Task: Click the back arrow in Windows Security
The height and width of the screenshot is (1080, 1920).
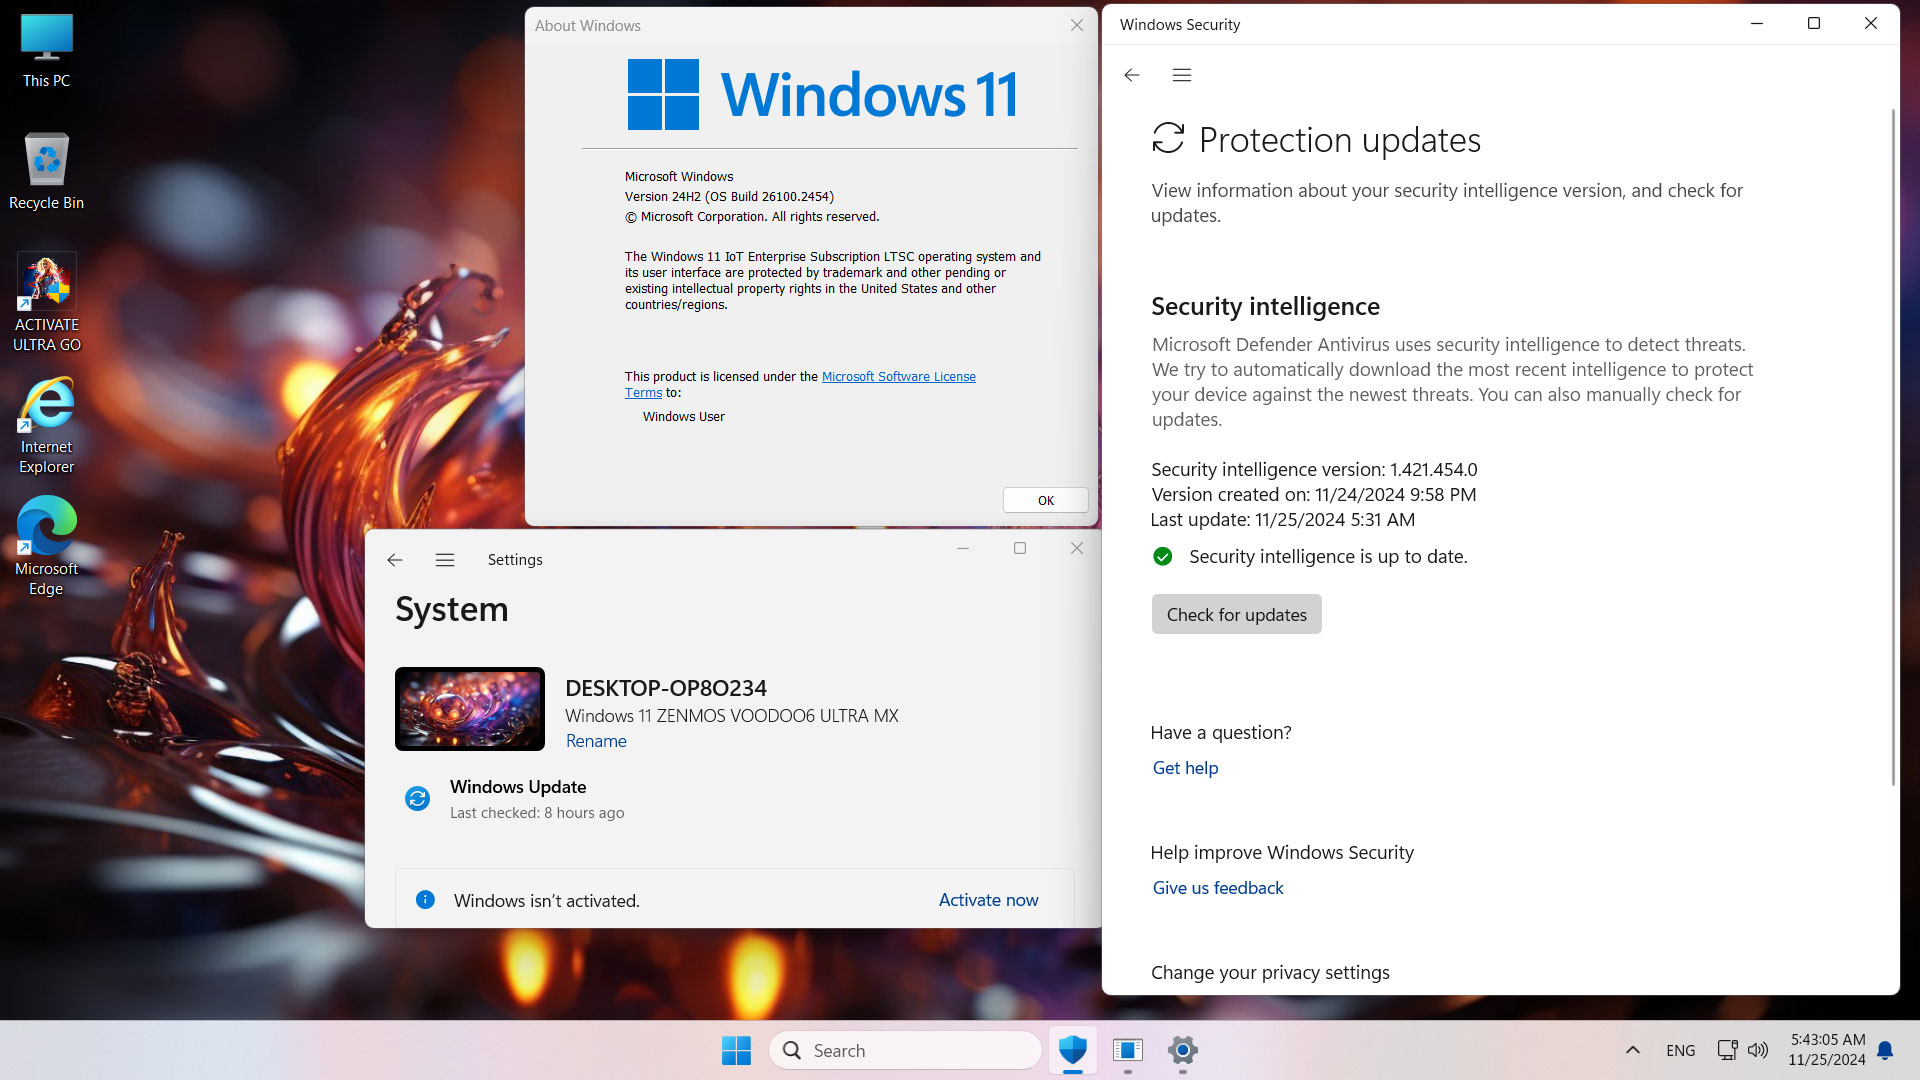Action: [1131, 75]
